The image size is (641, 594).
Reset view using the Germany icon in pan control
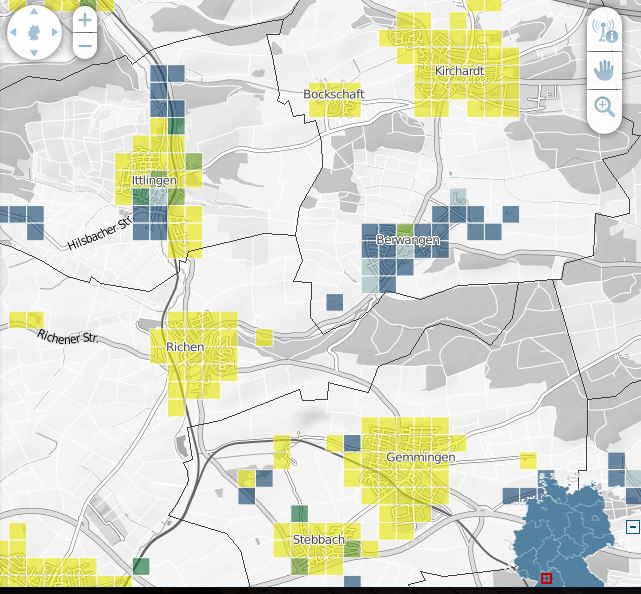[34, 33]
